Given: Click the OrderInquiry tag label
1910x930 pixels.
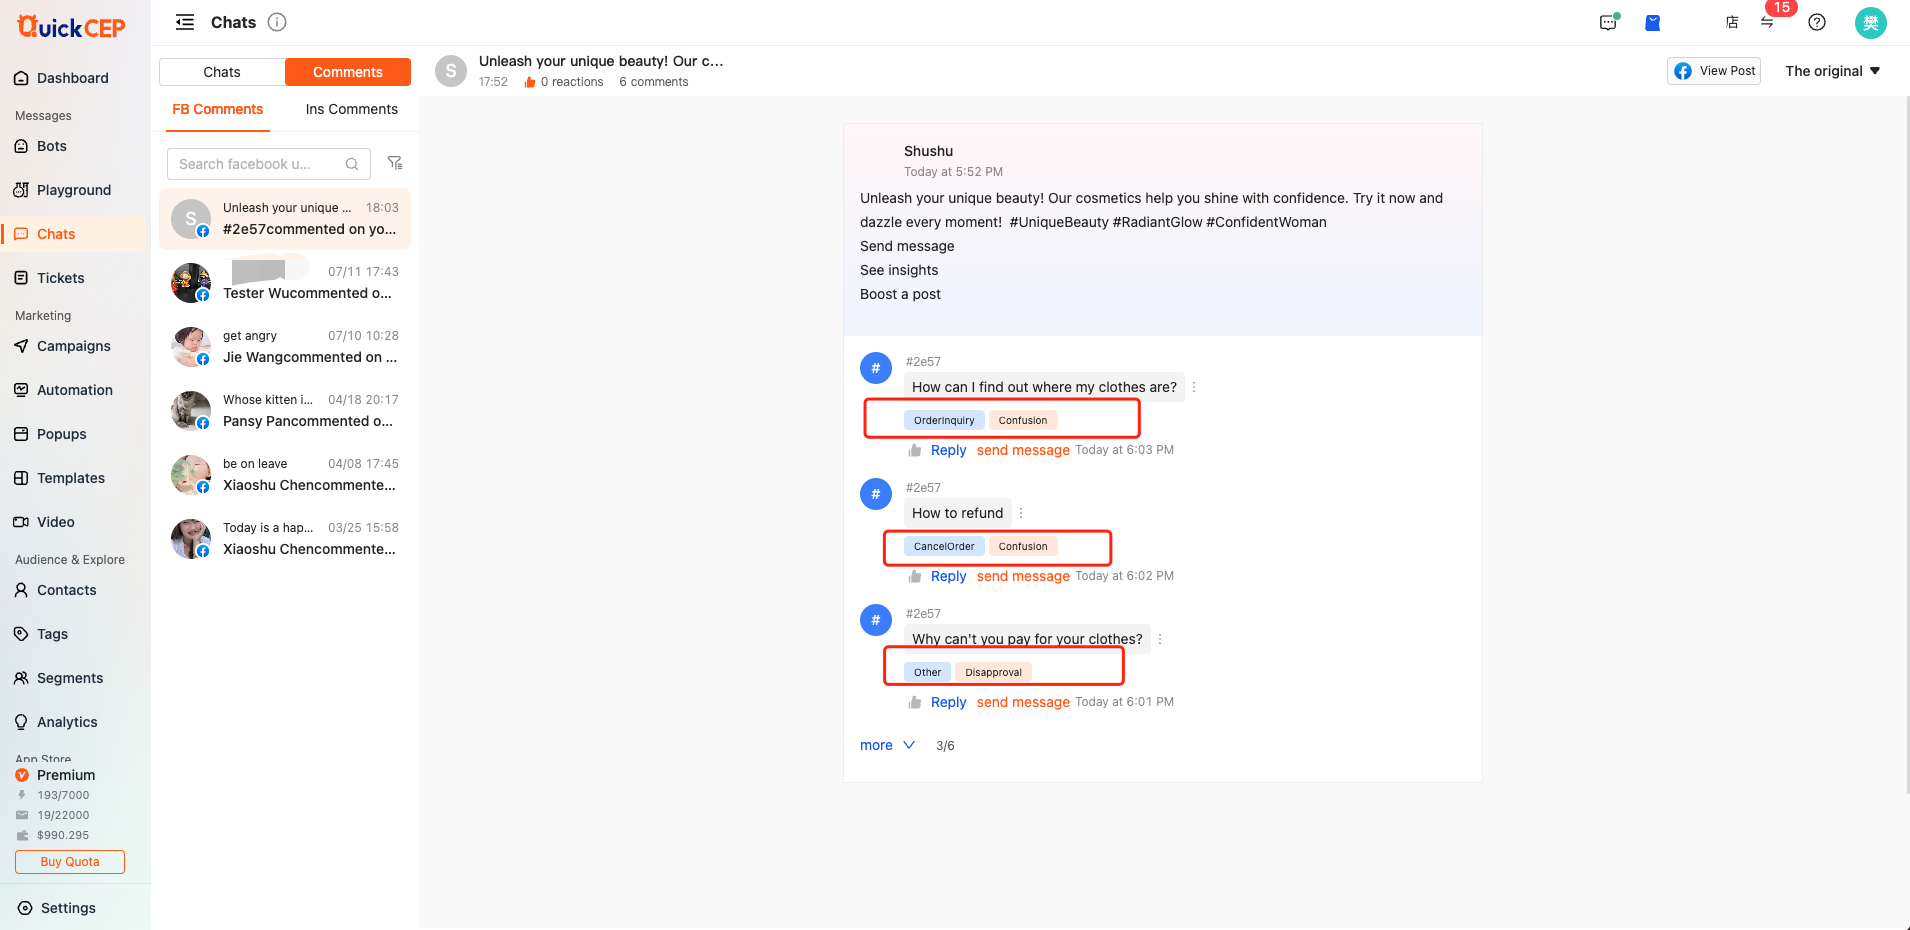Looking at the screenshot, I should (x=944, y=420).
